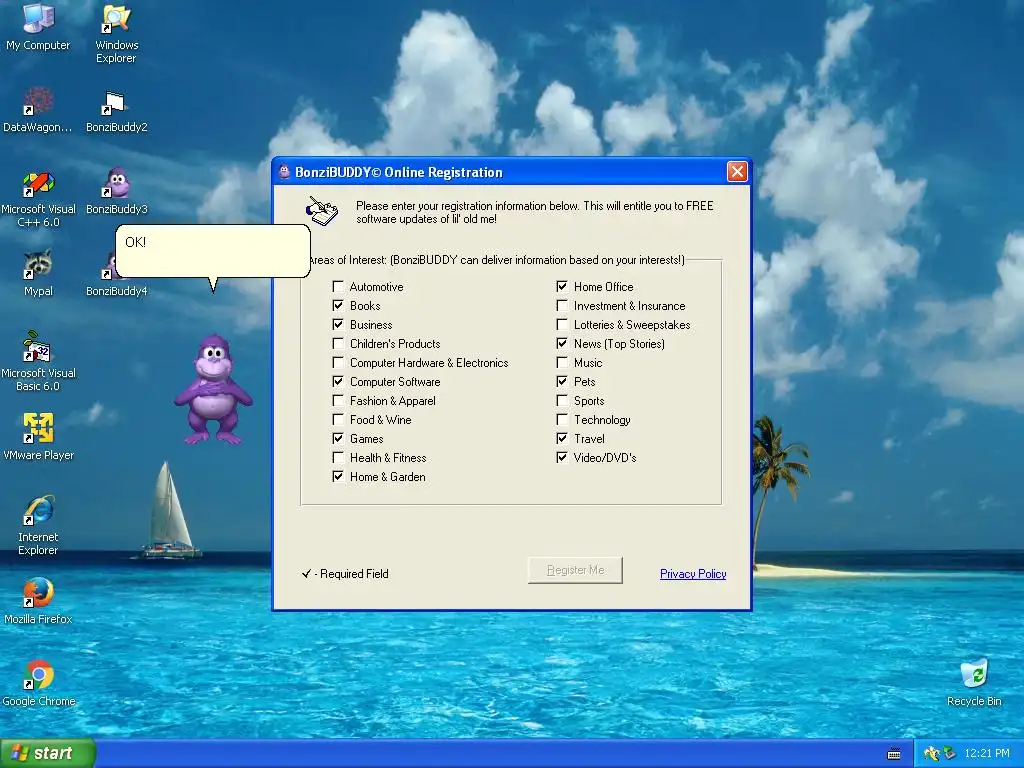Select the DataWagon desktop shortcut
Screen dimensions: 1024x768
pyautogui.click(x=38, y=108)
